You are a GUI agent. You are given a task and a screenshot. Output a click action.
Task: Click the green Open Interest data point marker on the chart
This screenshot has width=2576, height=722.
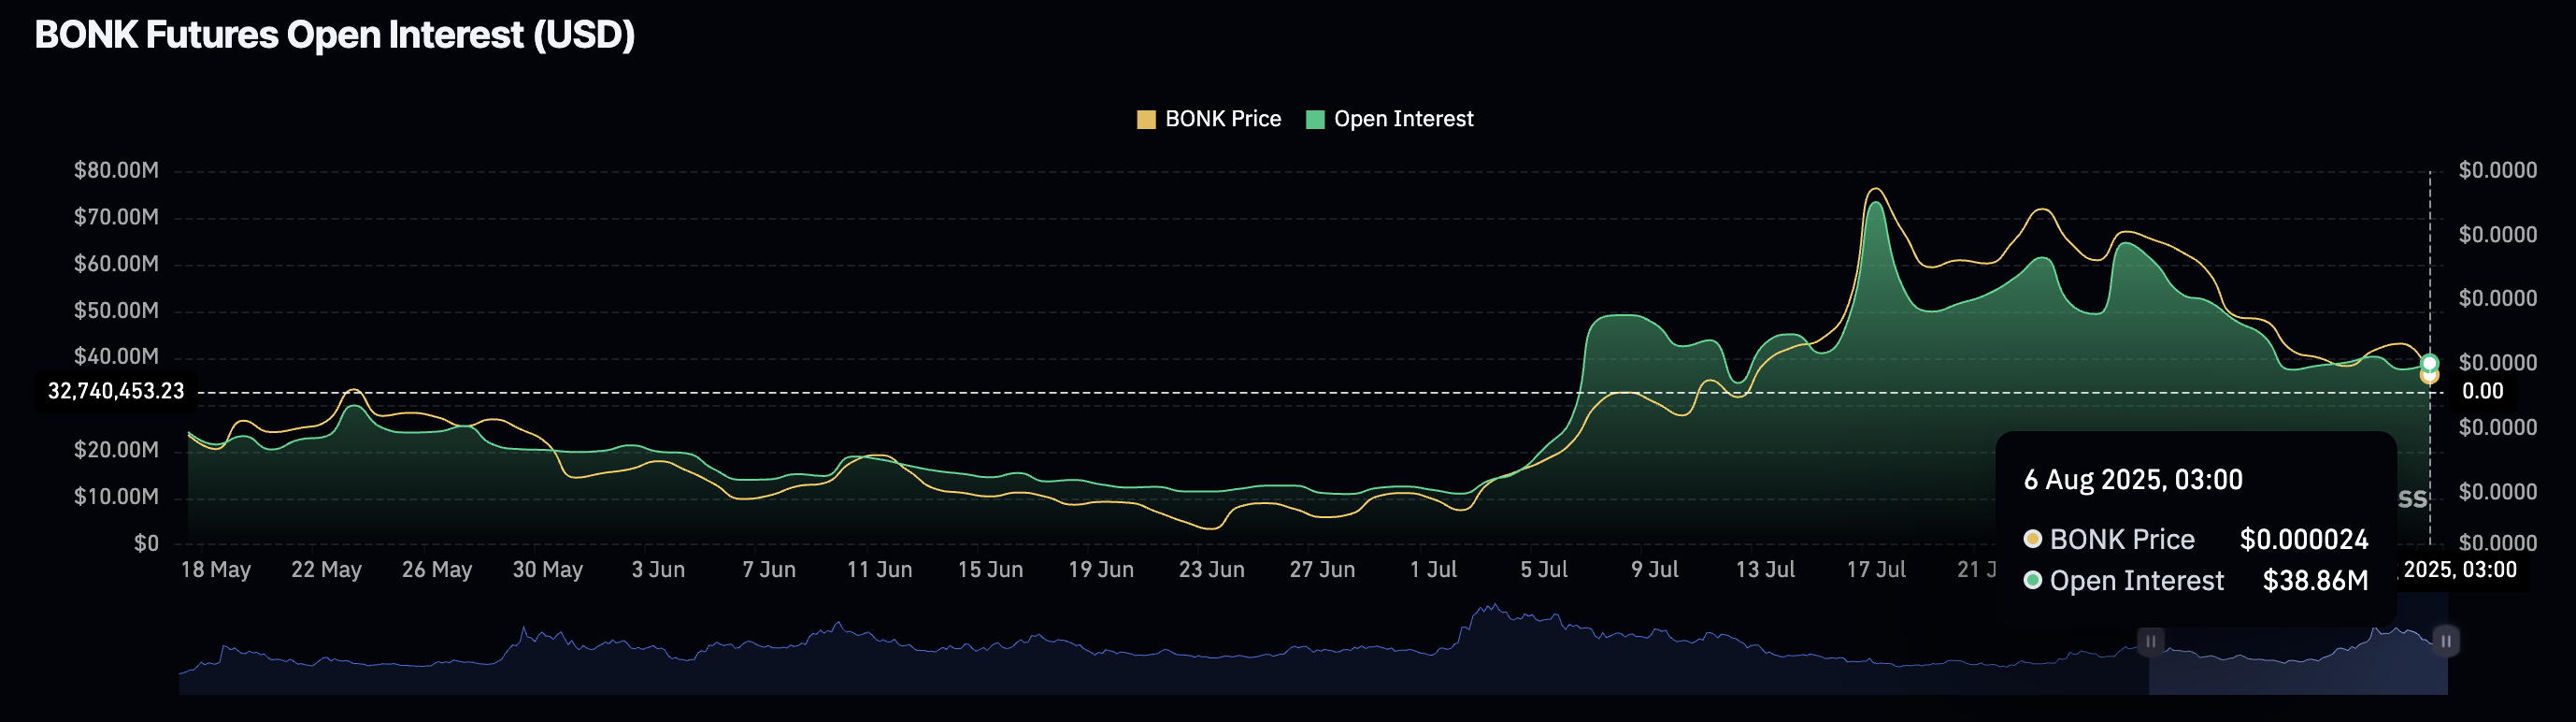[x=2430, y=363]
